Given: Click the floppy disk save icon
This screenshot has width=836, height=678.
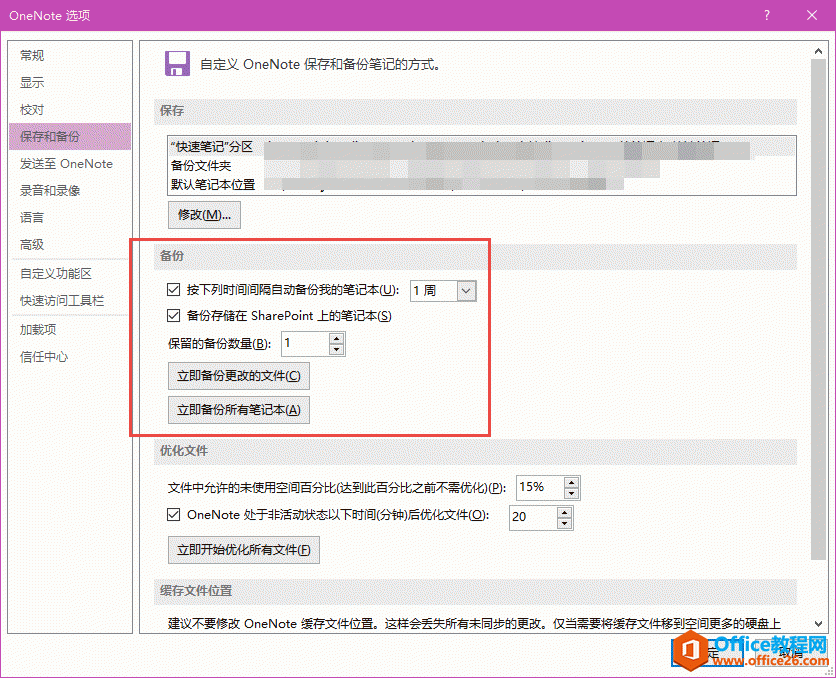Looking at the screenshot, I should pos(177,62).
